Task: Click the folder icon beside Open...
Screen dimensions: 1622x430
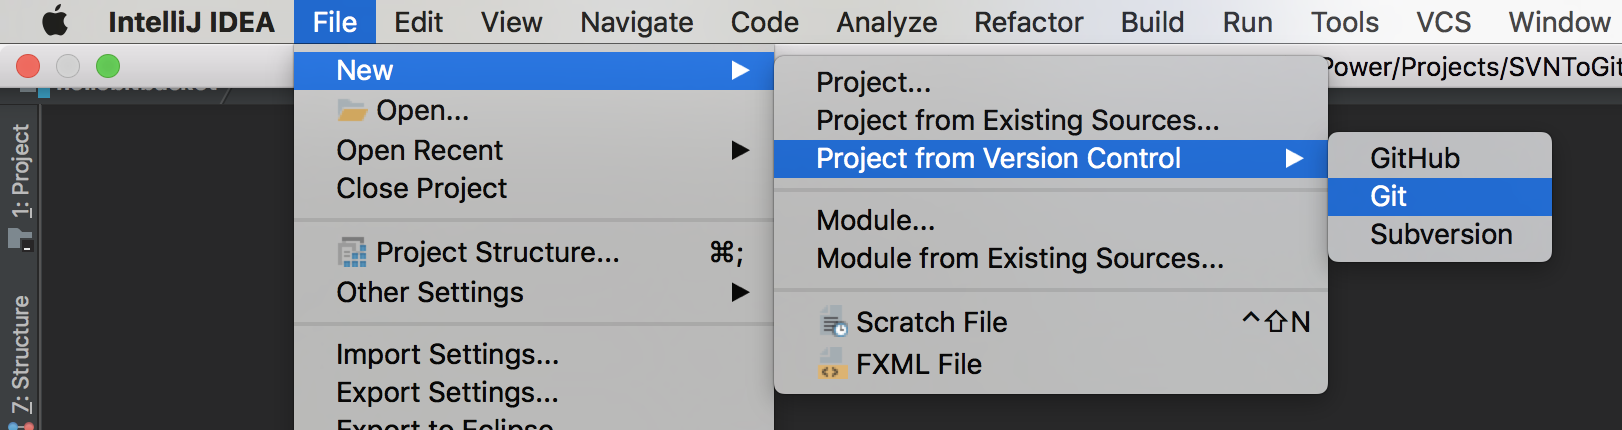Action: (352, 110)
